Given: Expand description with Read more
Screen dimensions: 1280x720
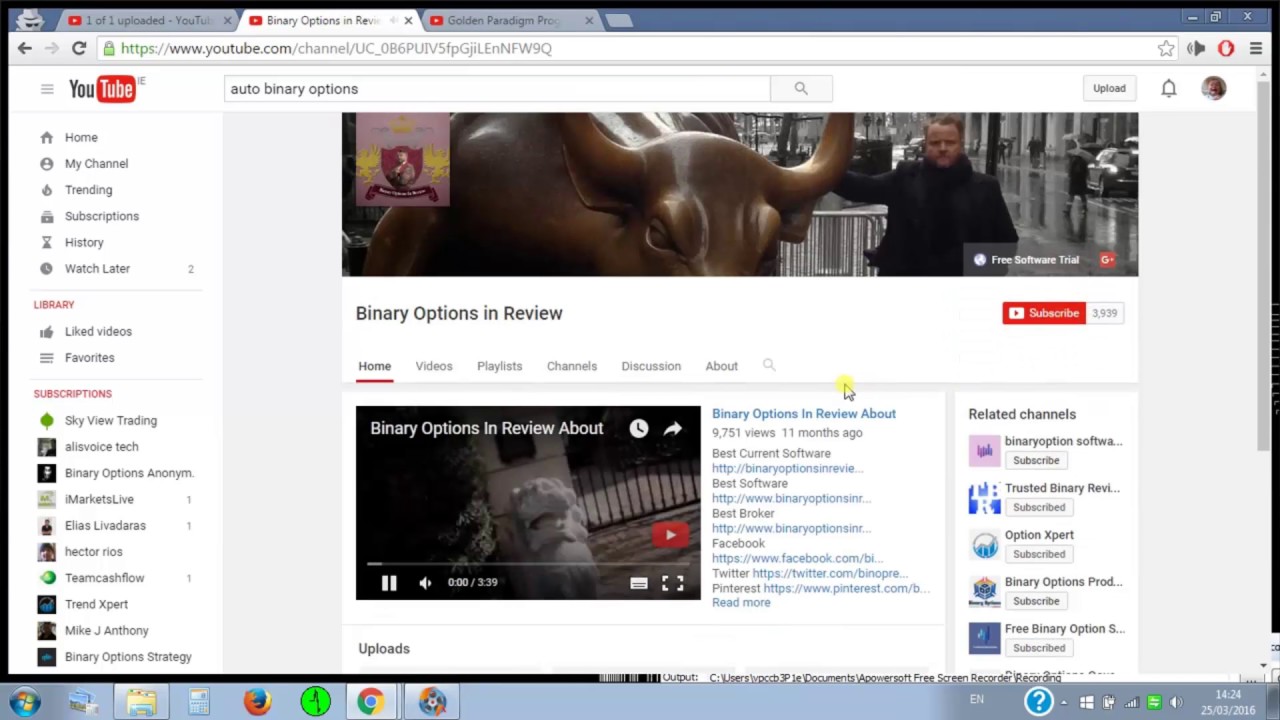Looking at the screenshot, I should point(741,603).
